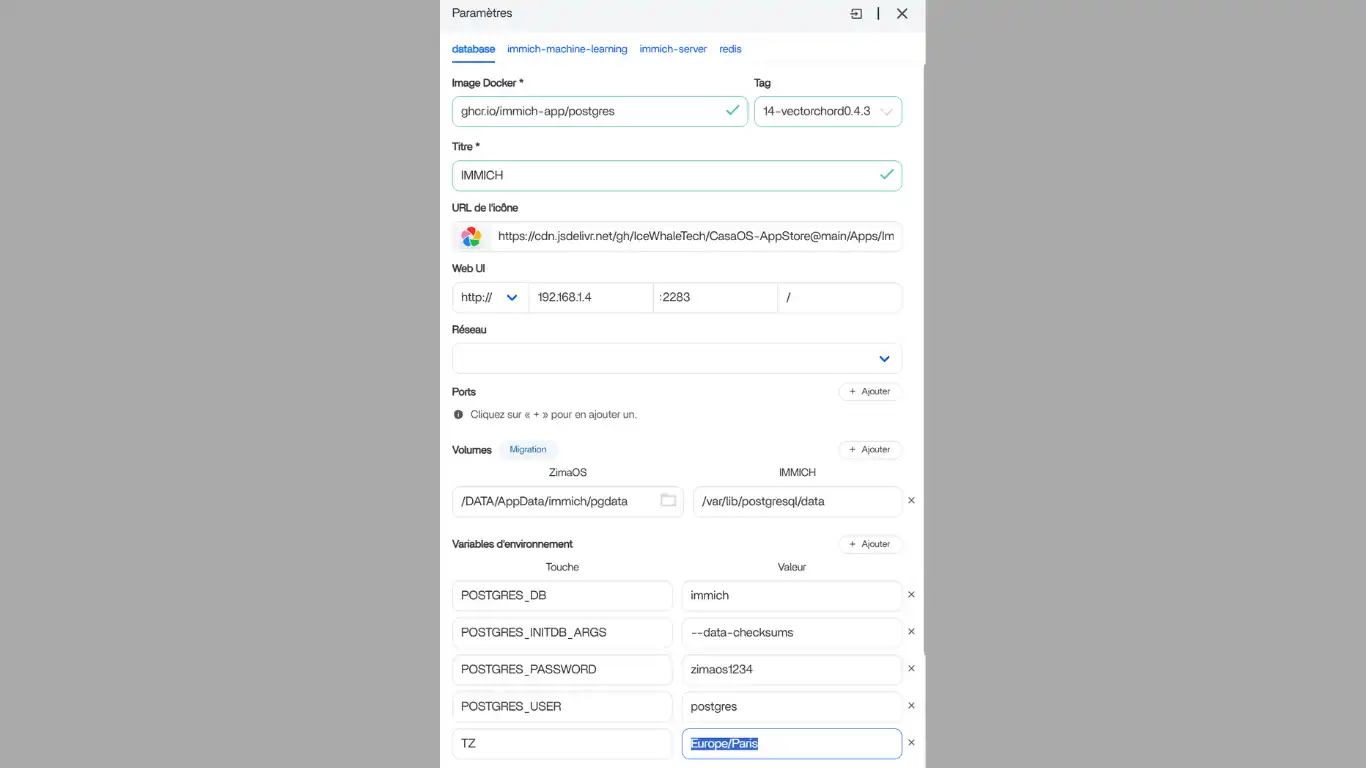The image size is (1366, 768).
Task: Click Ajouter button next to Ports
Action: coord(870,392)
